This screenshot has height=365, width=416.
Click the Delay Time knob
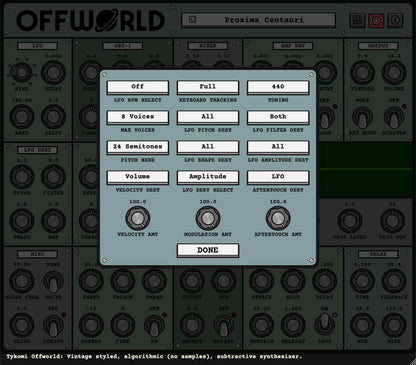(x=362, y=281)
